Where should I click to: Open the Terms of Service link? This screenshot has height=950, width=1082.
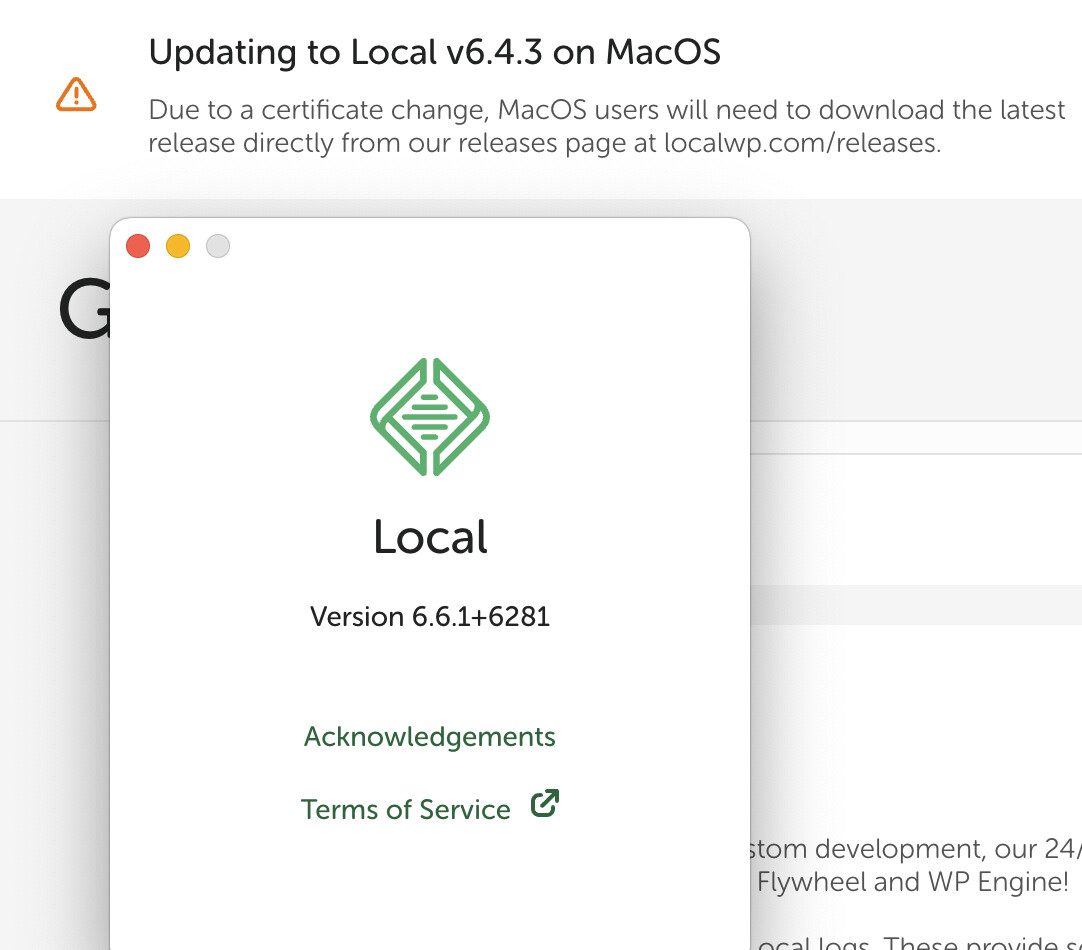coord(406,809)
